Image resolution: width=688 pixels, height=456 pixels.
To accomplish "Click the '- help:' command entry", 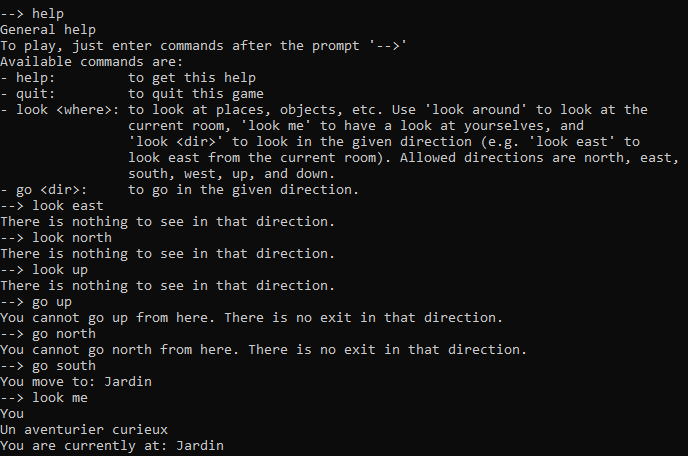I will click(x=28, y=78).
